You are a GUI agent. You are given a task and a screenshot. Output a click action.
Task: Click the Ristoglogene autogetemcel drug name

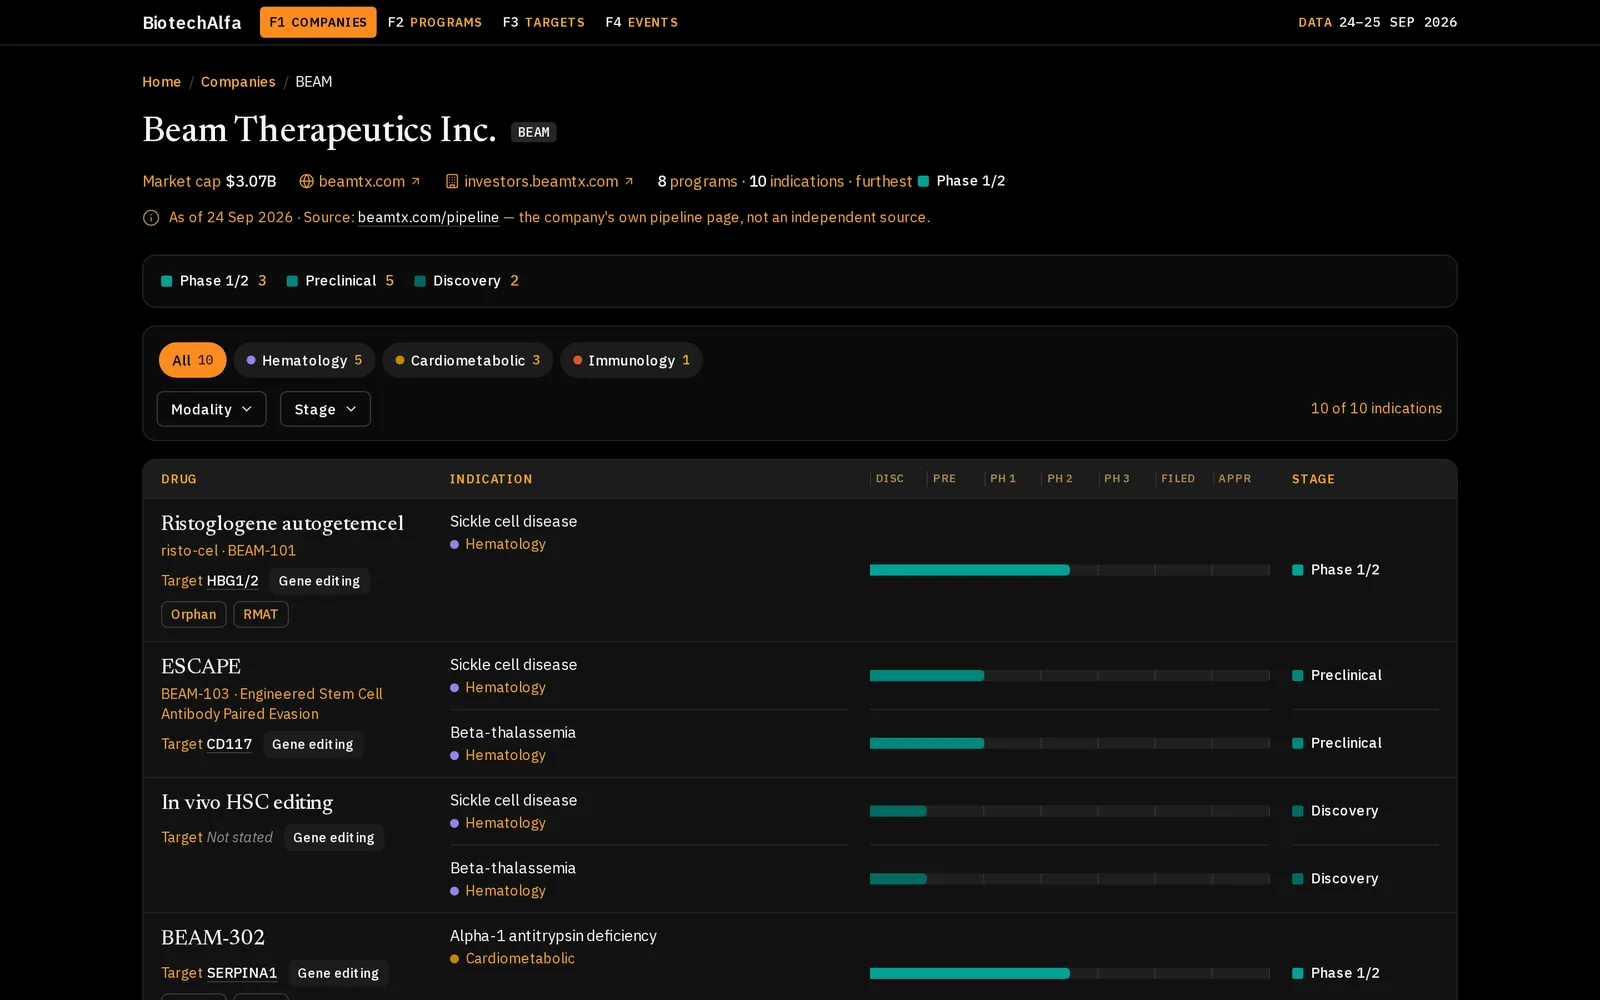(x=283, y=523)
